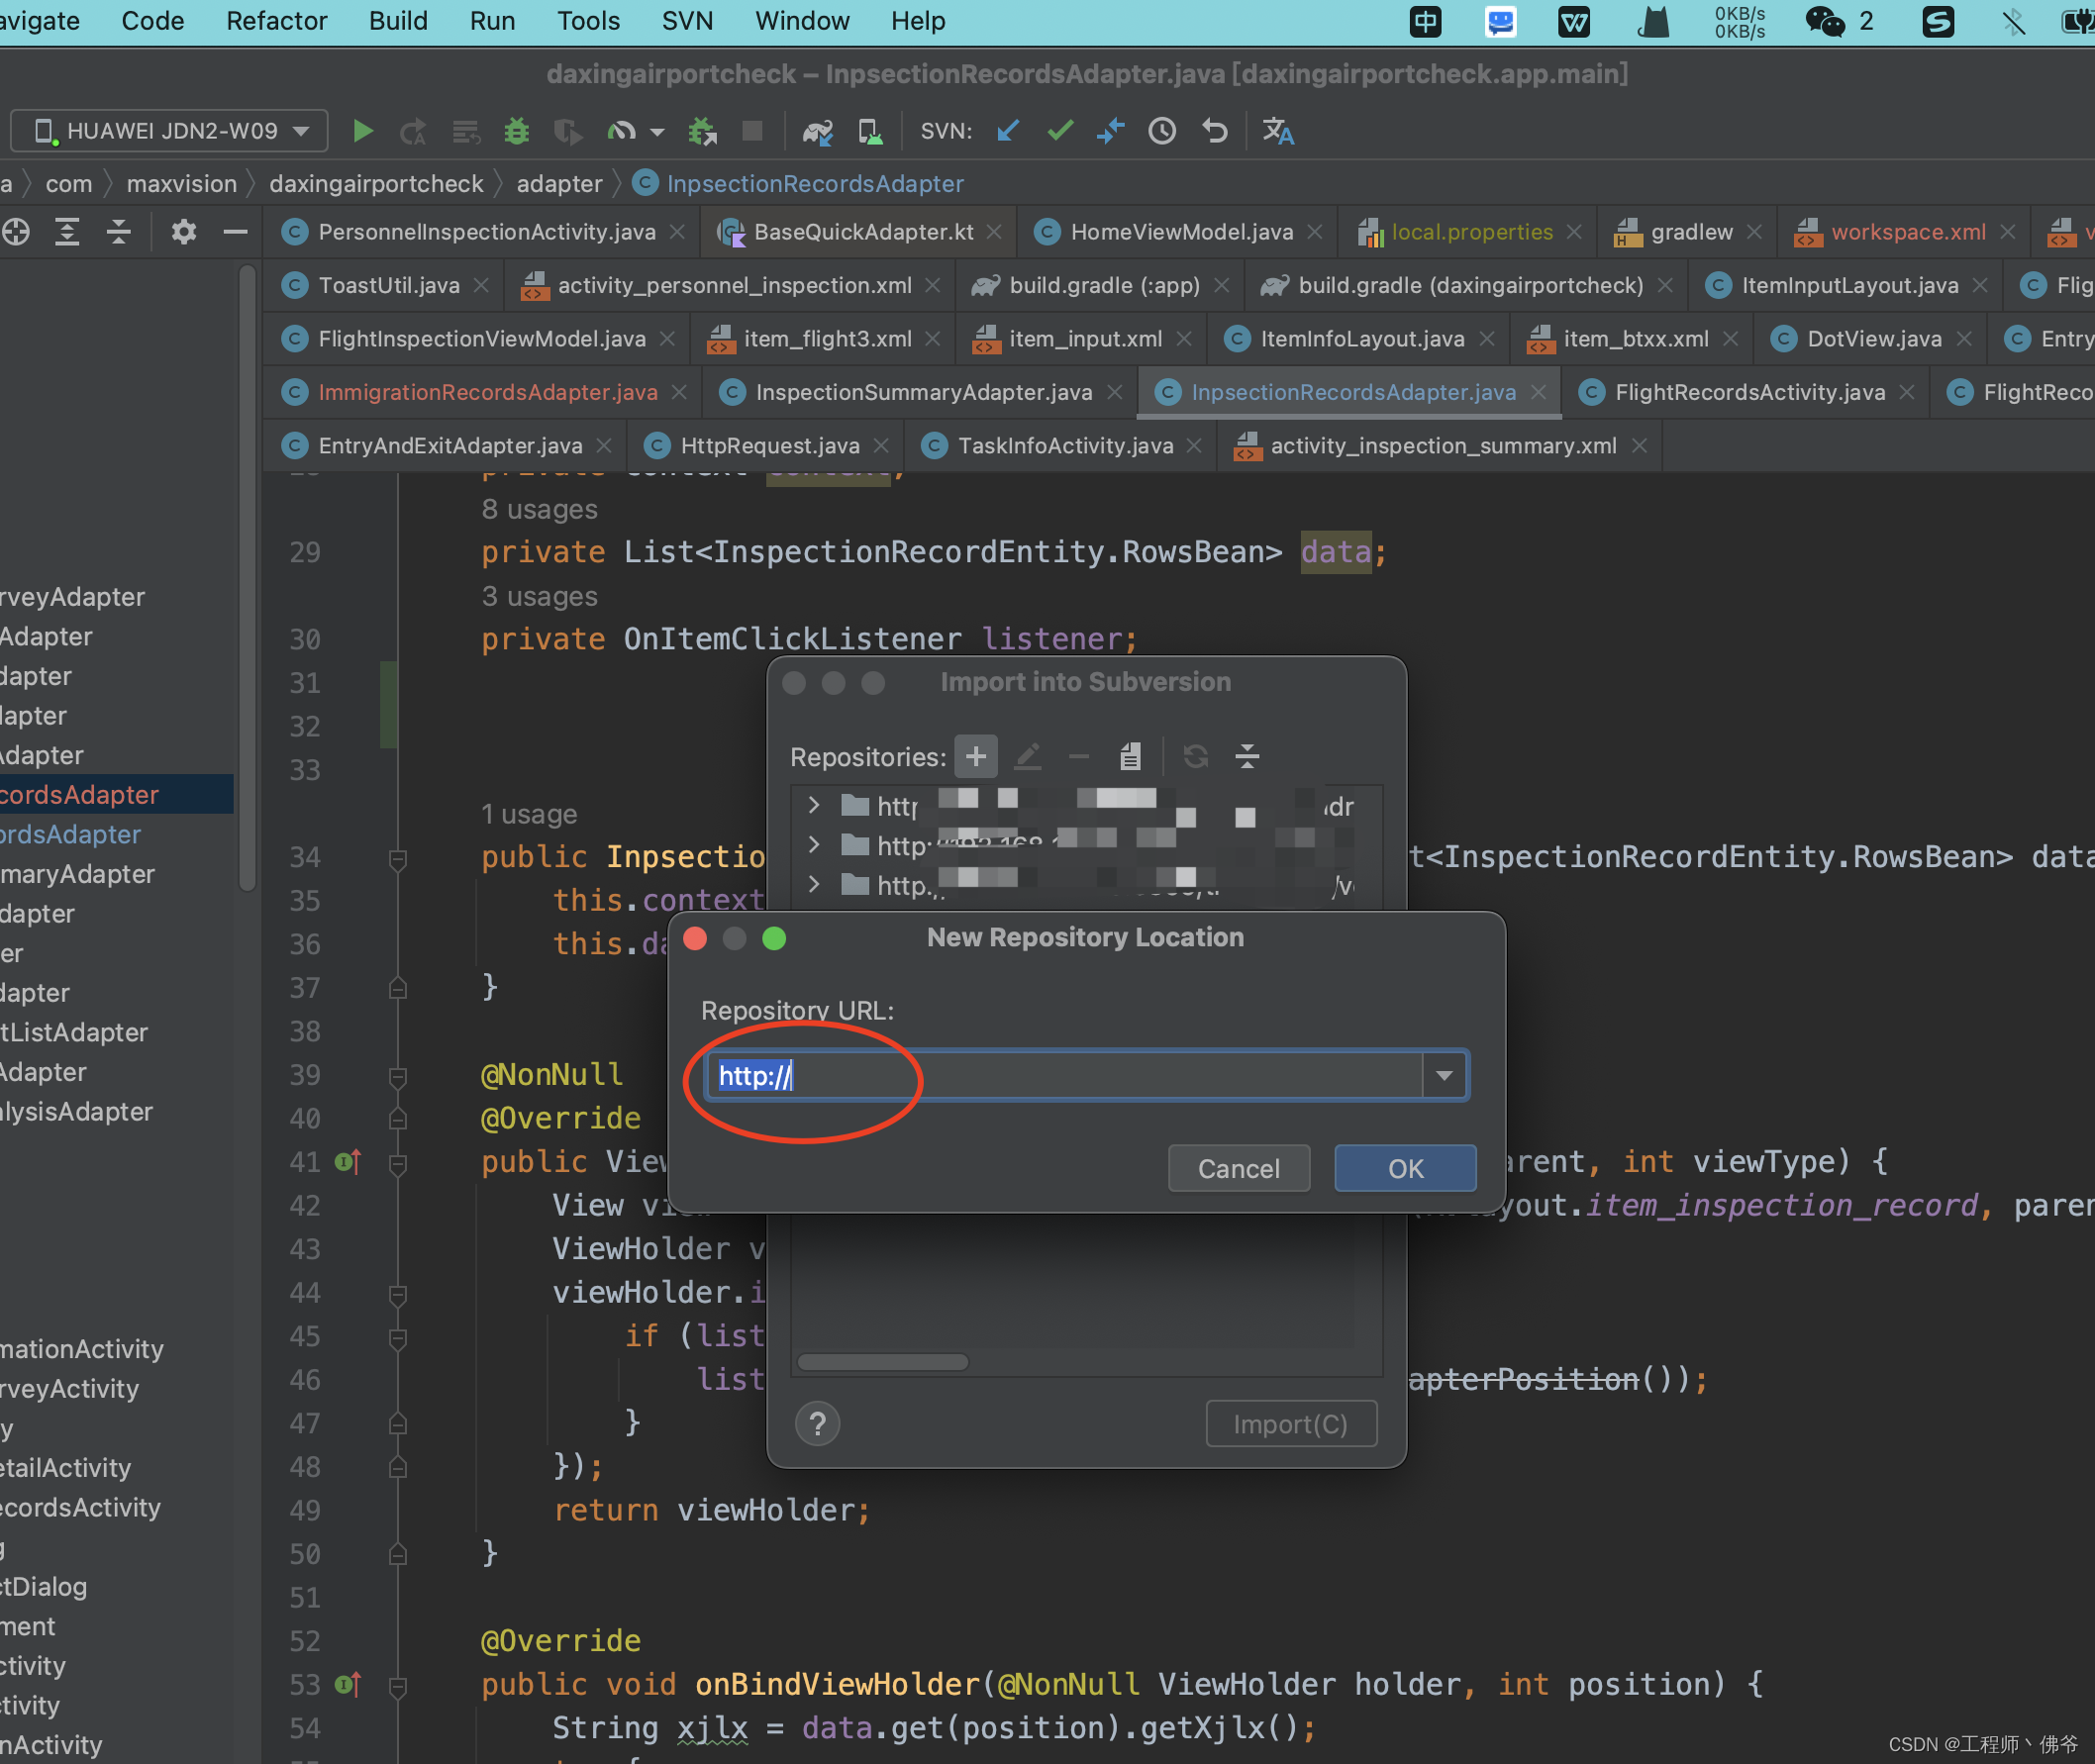The height and width of the screenshot is (1764, 2095).
Task: Click SVN Commit green checkmark icon
Action: click(x=1060, y=131)
